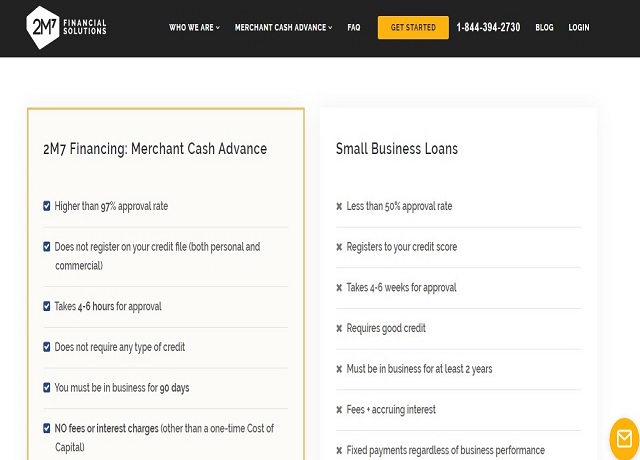
Task: Expand the Merchant Cash Advance dropdown
Action: (x=283, y=28)
